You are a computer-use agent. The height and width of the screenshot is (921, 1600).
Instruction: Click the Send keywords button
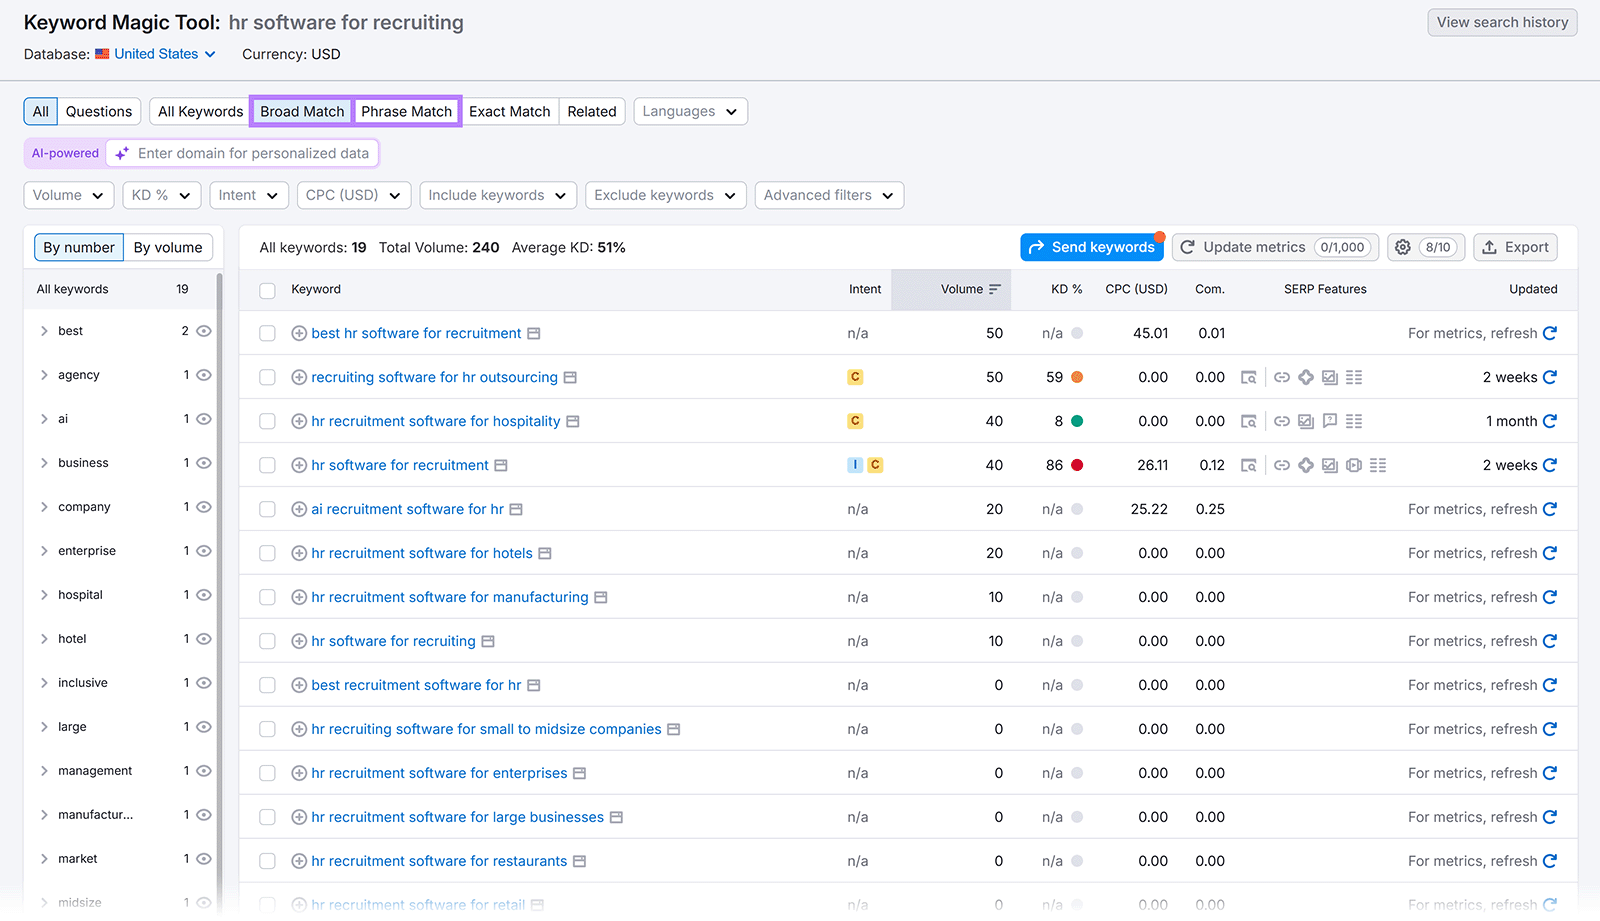1092,247
